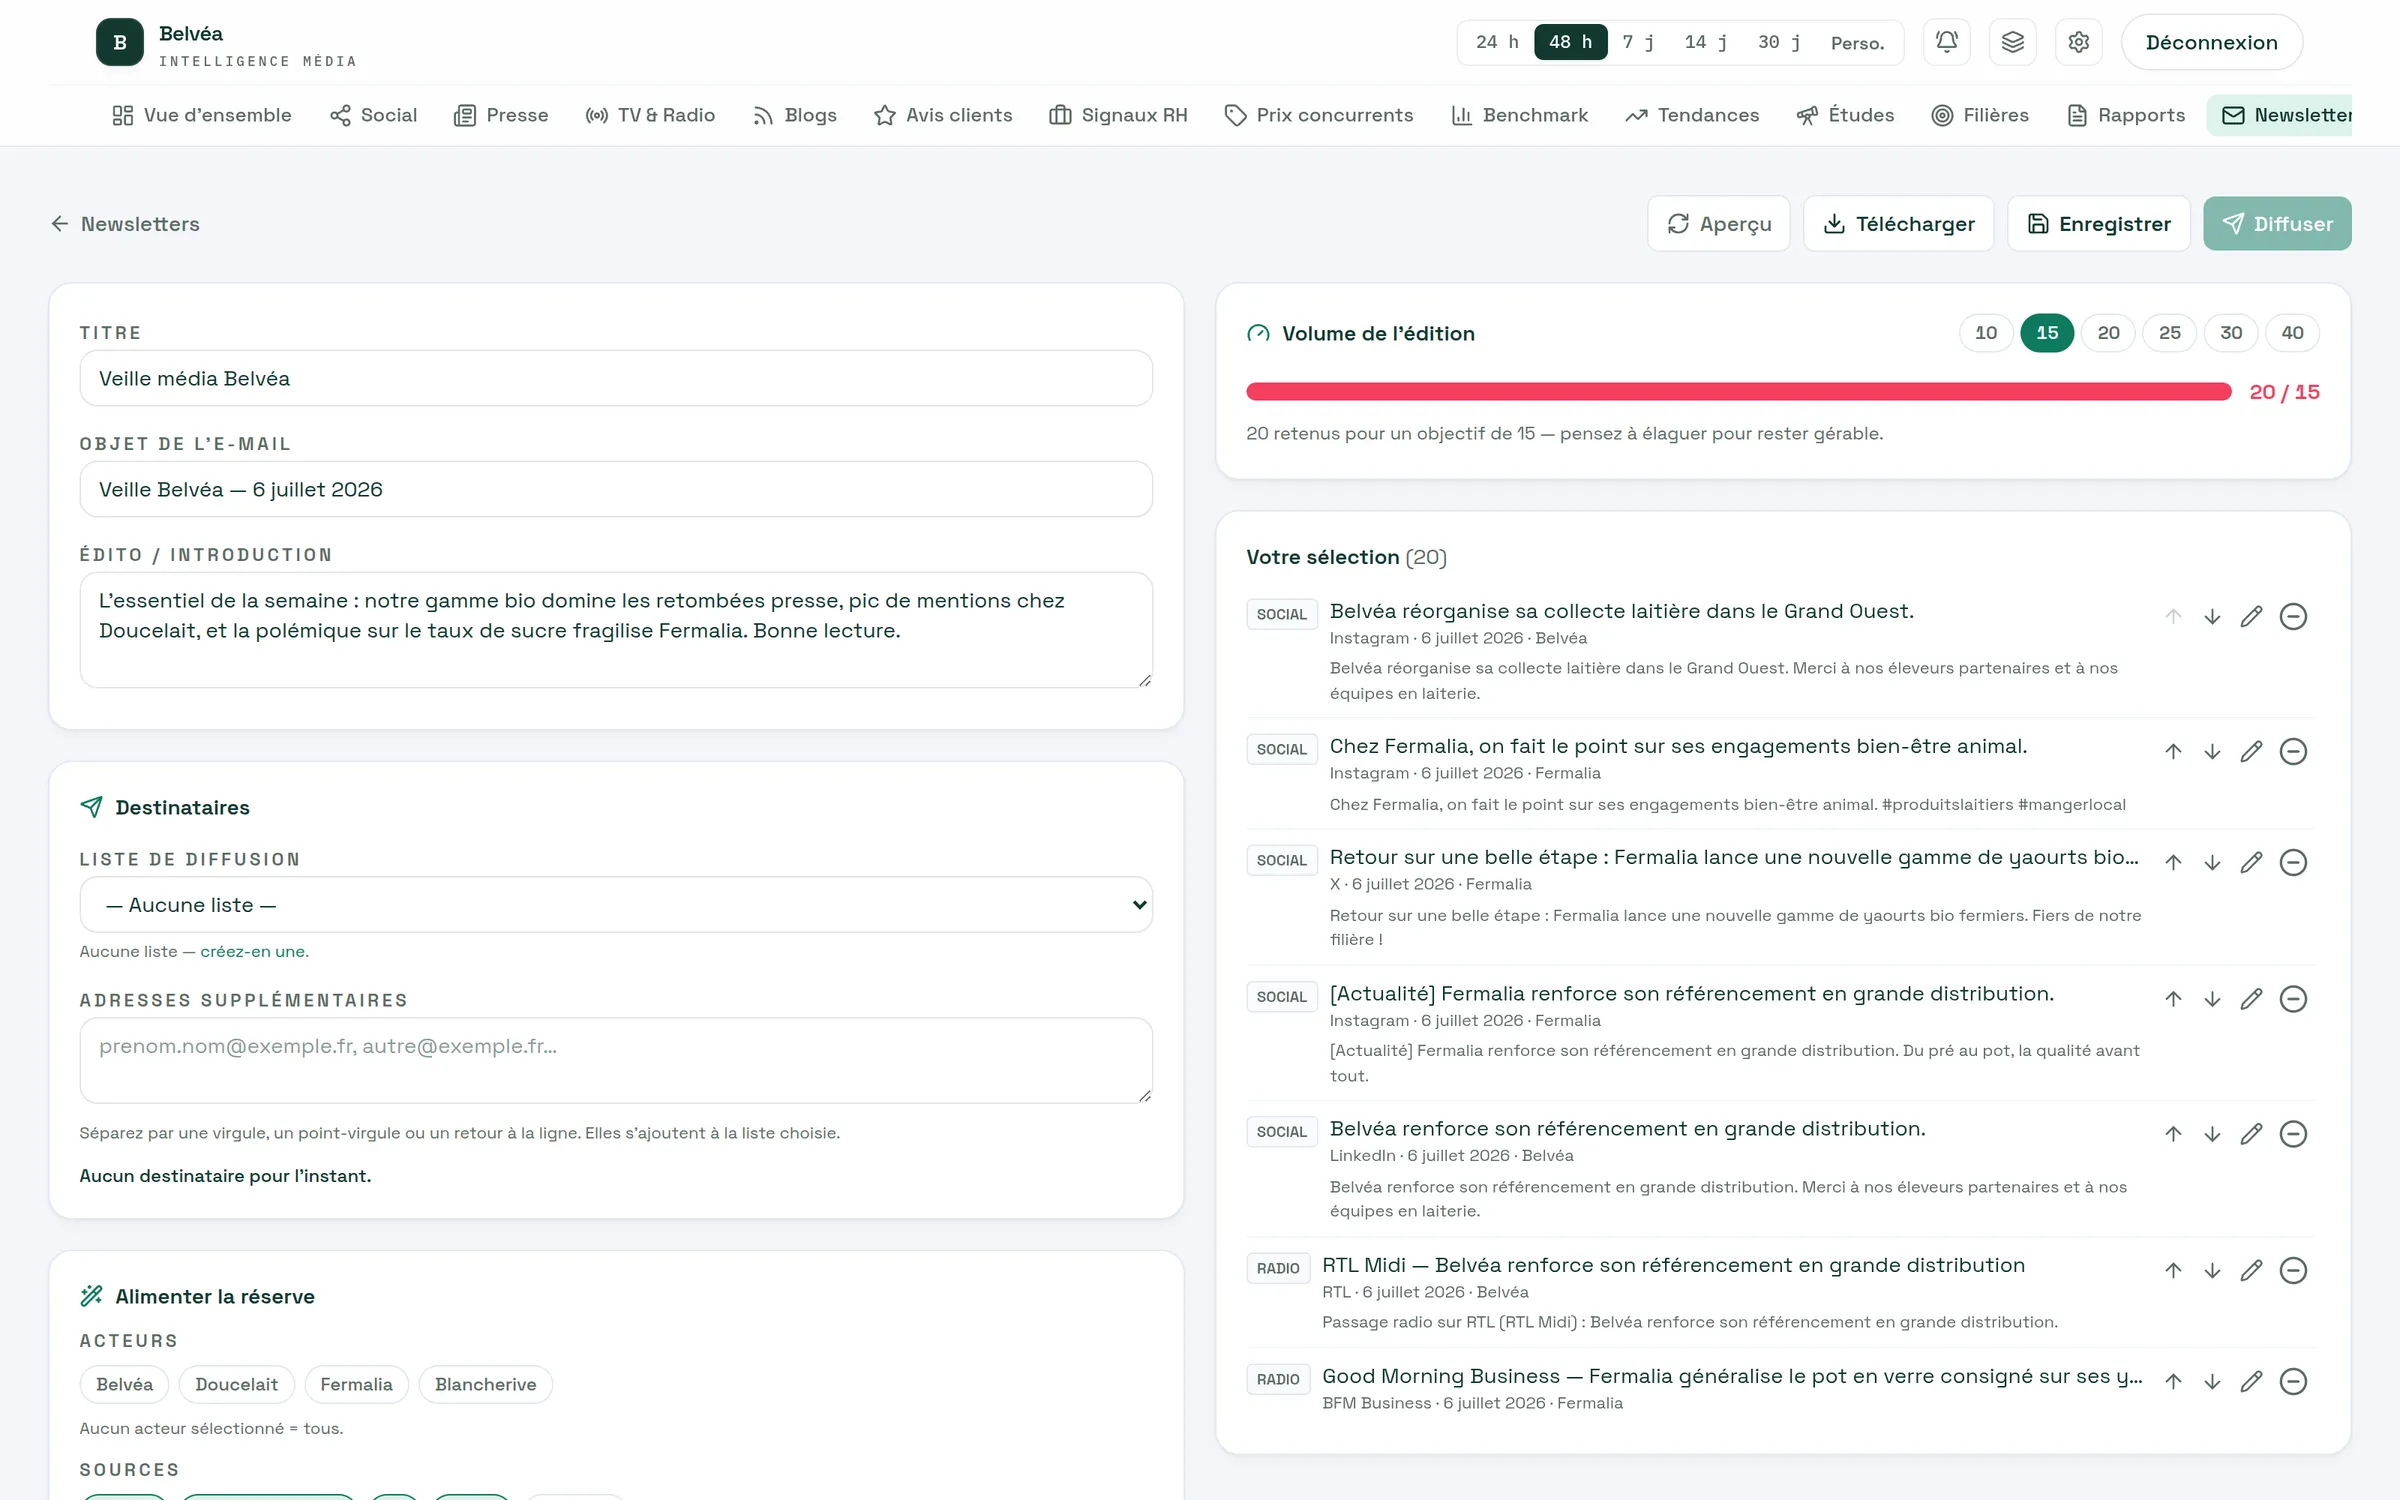Edit the LinkedIn Belvéa référencement item
The image size is (2400, 1500).
tap(2251, 1134)
